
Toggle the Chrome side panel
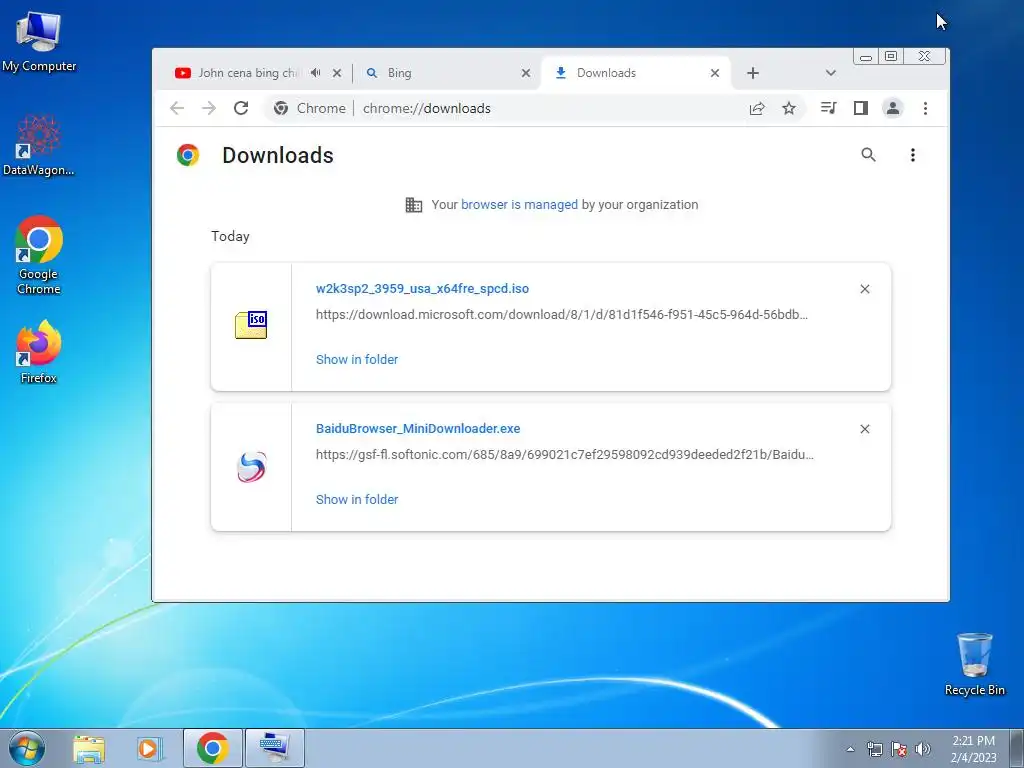click(x=861, y=108)
